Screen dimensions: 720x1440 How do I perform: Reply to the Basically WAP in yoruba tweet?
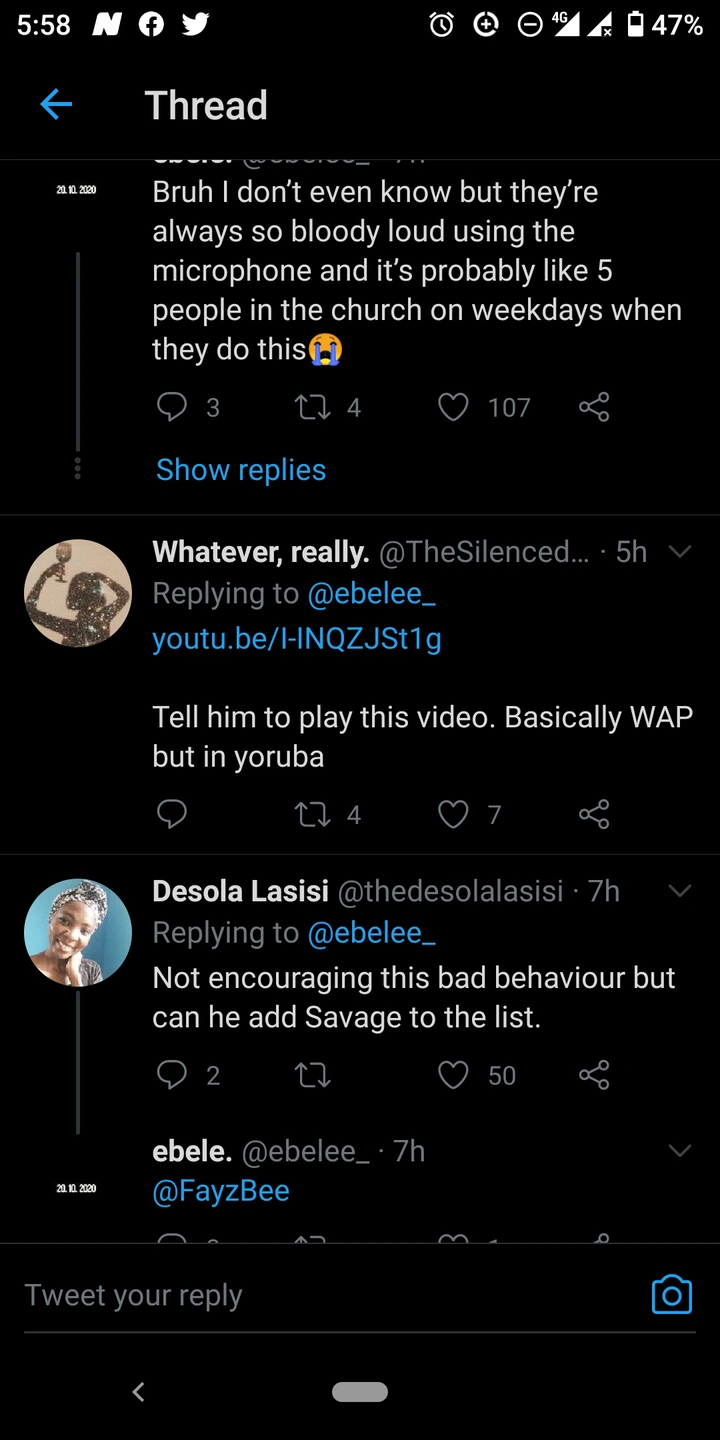[x=173, y=815]
